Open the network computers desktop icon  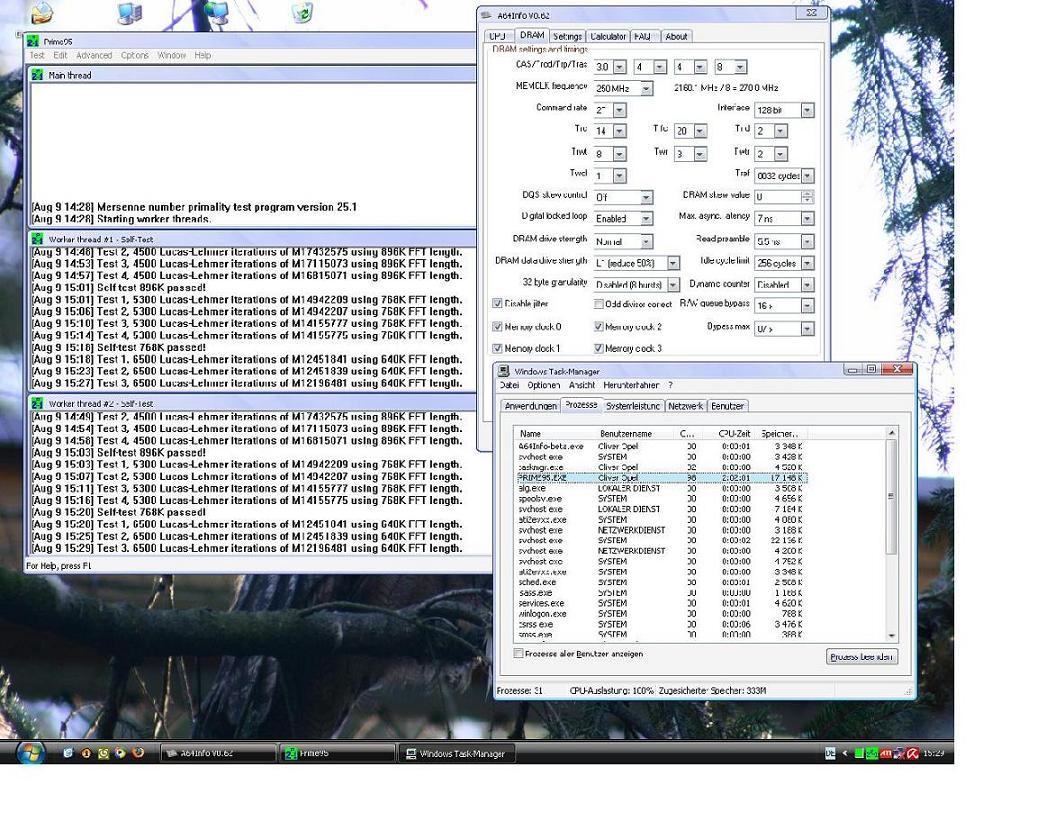[216, 12]
